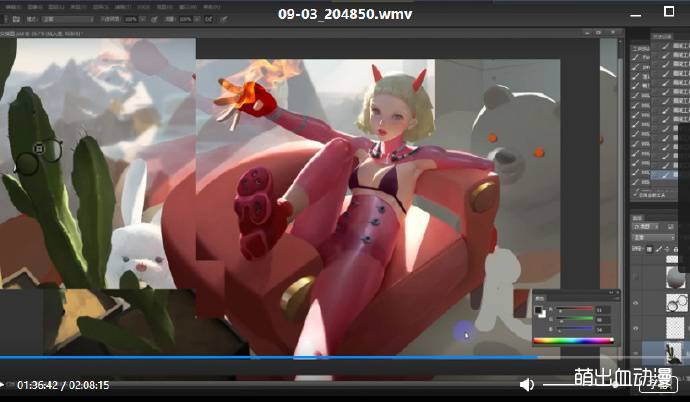This screenshot has height=402, width=690.
Task: Collapse the Color panel with double-arrow icon
Action: coord(611,292)
